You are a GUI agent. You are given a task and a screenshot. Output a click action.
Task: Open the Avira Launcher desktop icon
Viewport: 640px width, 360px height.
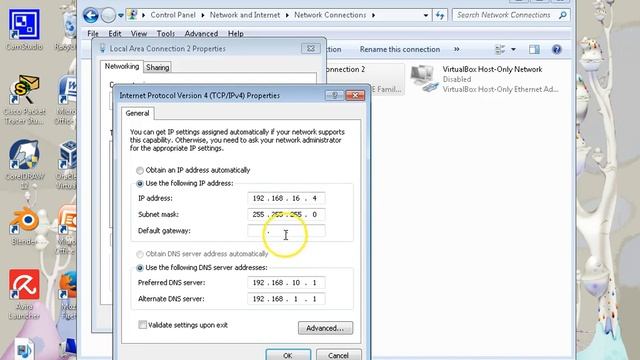tap(24, 294)
